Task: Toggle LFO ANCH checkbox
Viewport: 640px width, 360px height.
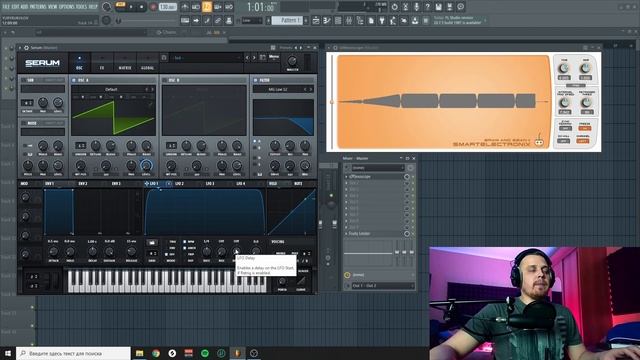Action: coord(184,248)
